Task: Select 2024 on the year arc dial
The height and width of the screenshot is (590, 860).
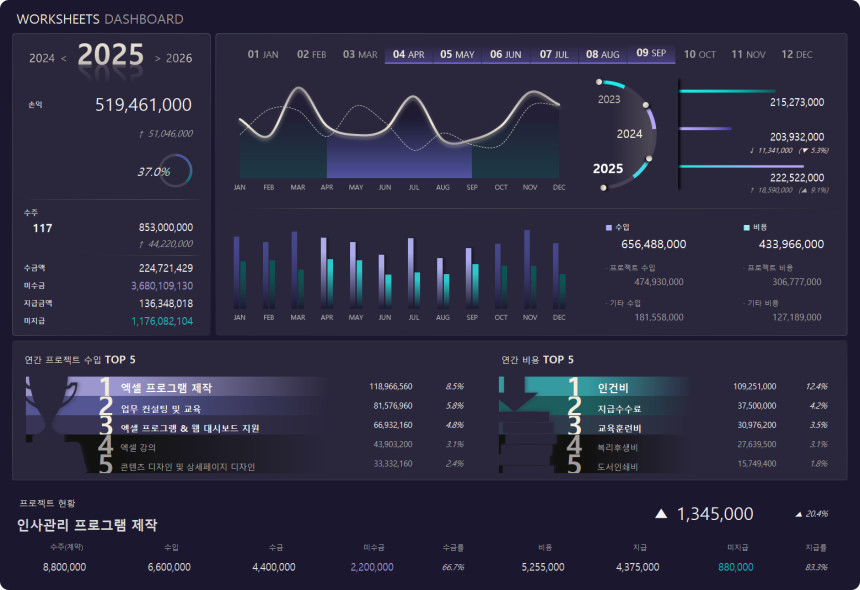Action: (x=629, y=133)
